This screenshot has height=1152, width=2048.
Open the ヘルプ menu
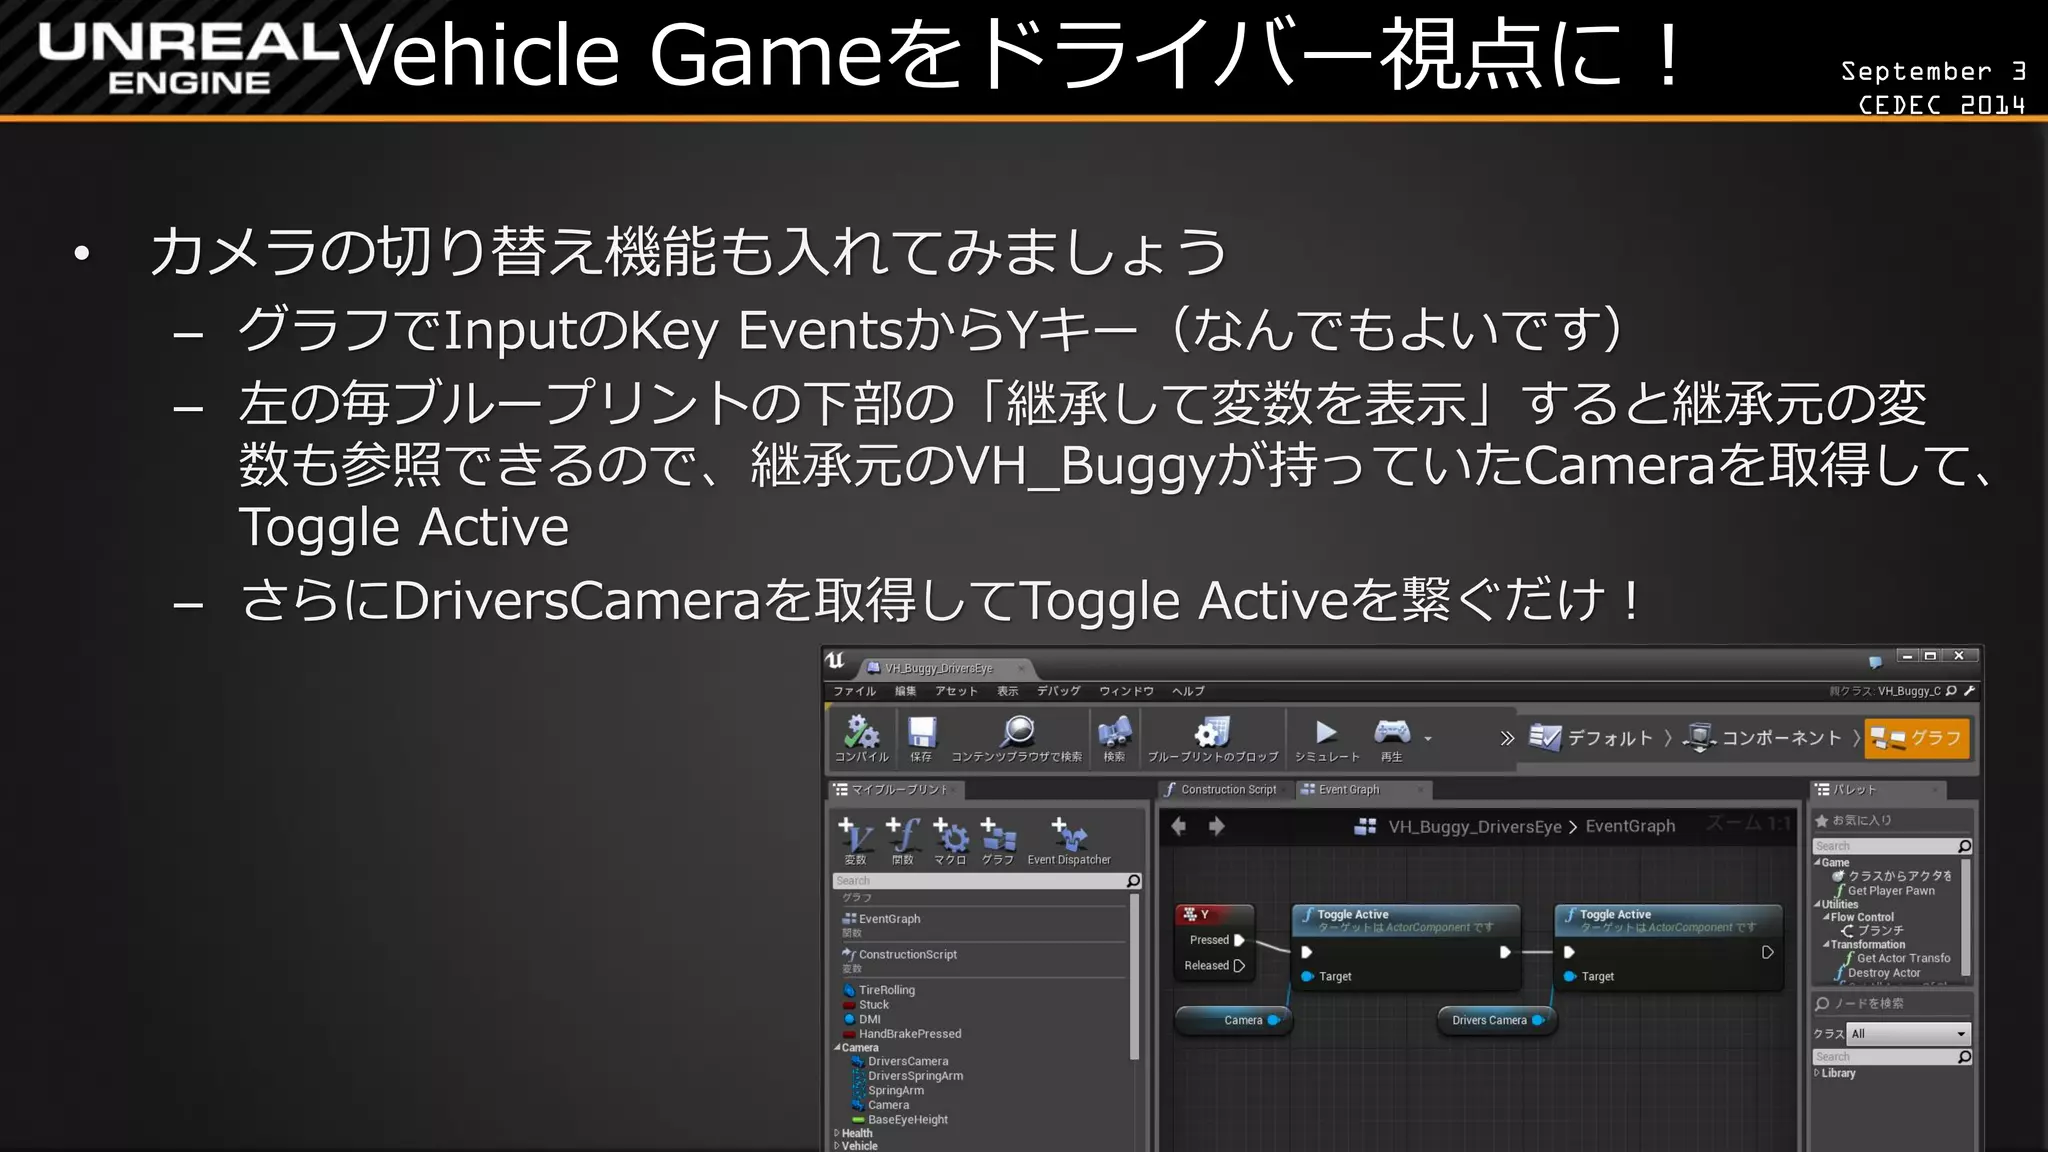[1188, 691]
